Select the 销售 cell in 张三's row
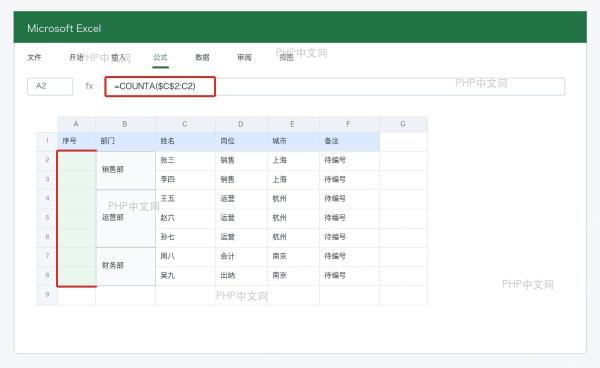 coord(241,160)
